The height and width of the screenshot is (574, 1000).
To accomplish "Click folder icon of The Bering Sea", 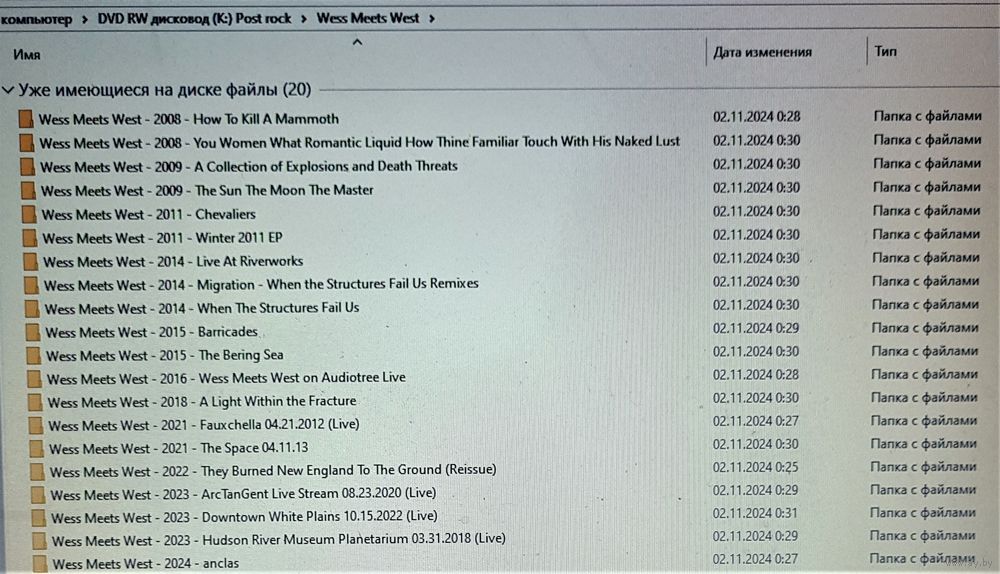I will tap(34, 355).
